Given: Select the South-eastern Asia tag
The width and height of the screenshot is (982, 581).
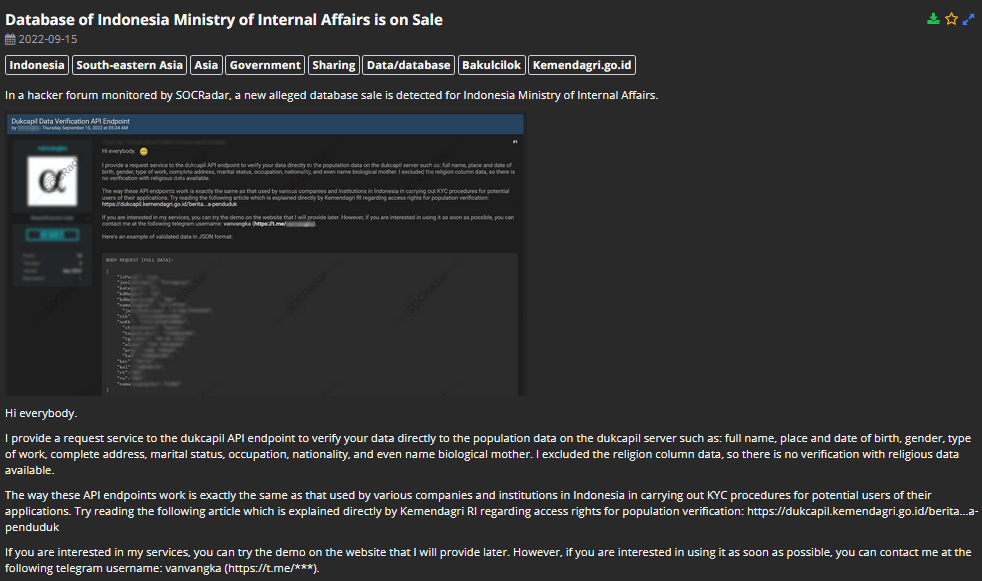Looking at the screenshot, I should (130, 65).
